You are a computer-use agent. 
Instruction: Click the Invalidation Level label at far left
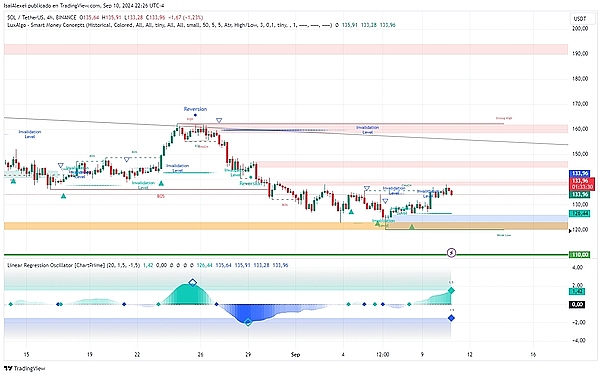point(30,134)
